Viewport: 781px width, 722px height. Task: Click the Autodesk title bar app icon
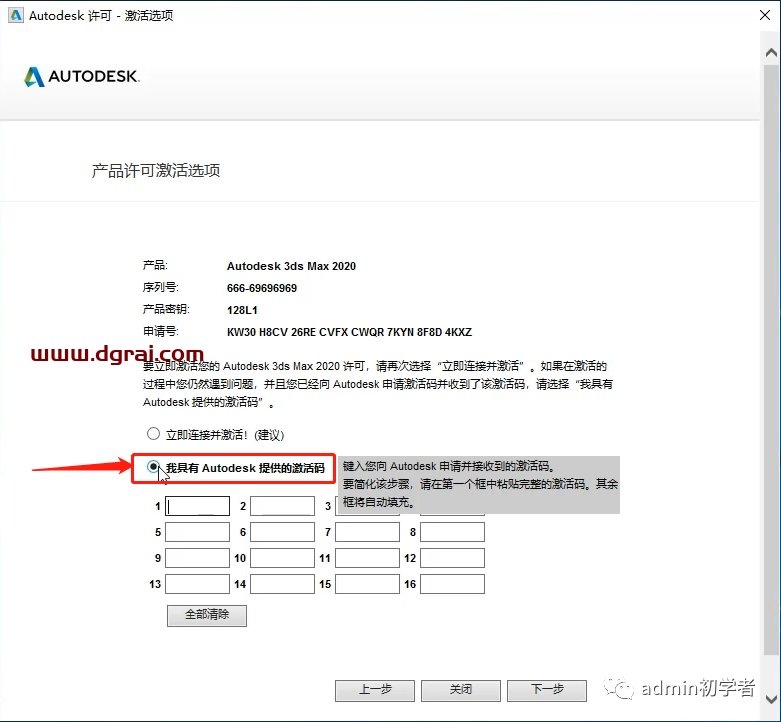(x=16, y=15)
